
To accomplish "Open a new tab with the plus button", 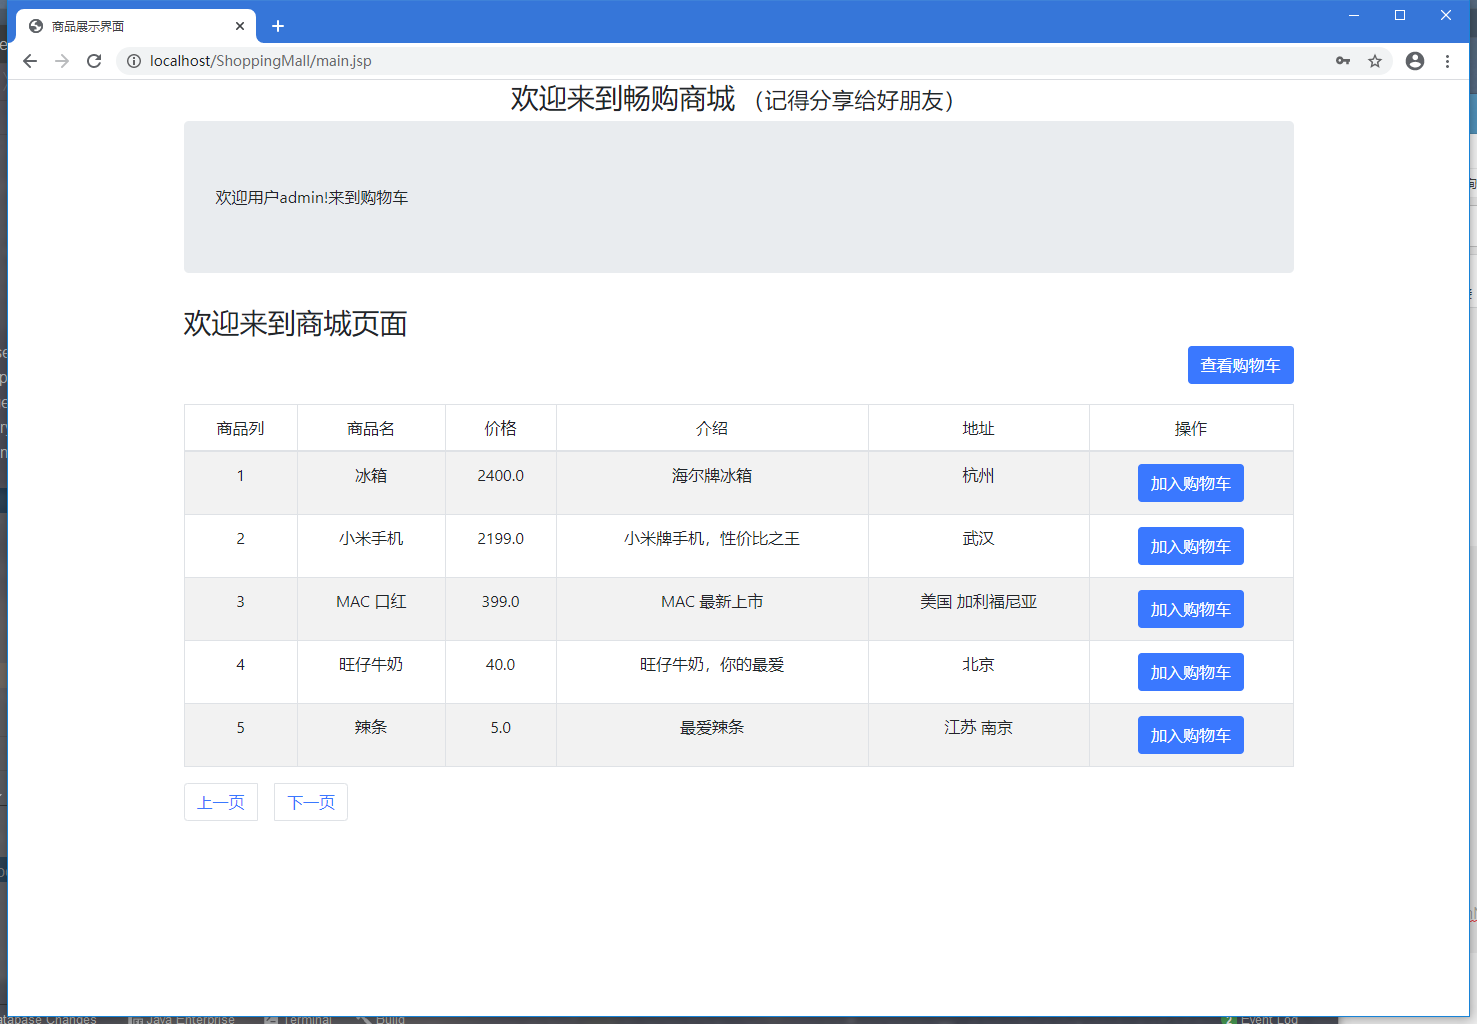I will pos(278,26).
